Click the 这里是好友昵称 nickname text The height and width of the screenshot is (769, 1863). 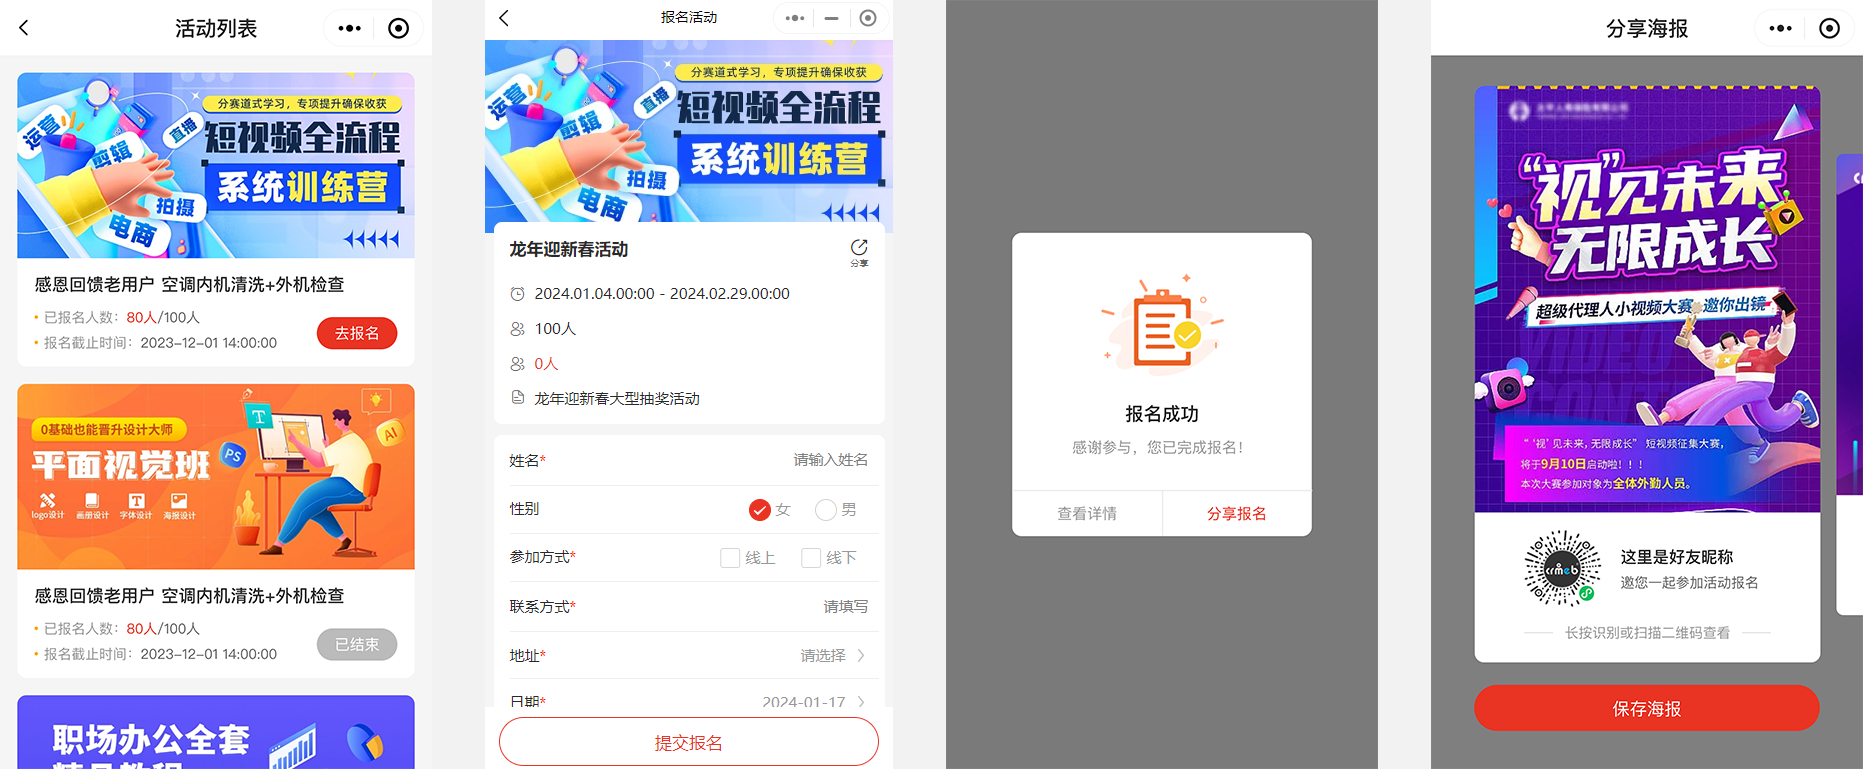pos(1677,557)
